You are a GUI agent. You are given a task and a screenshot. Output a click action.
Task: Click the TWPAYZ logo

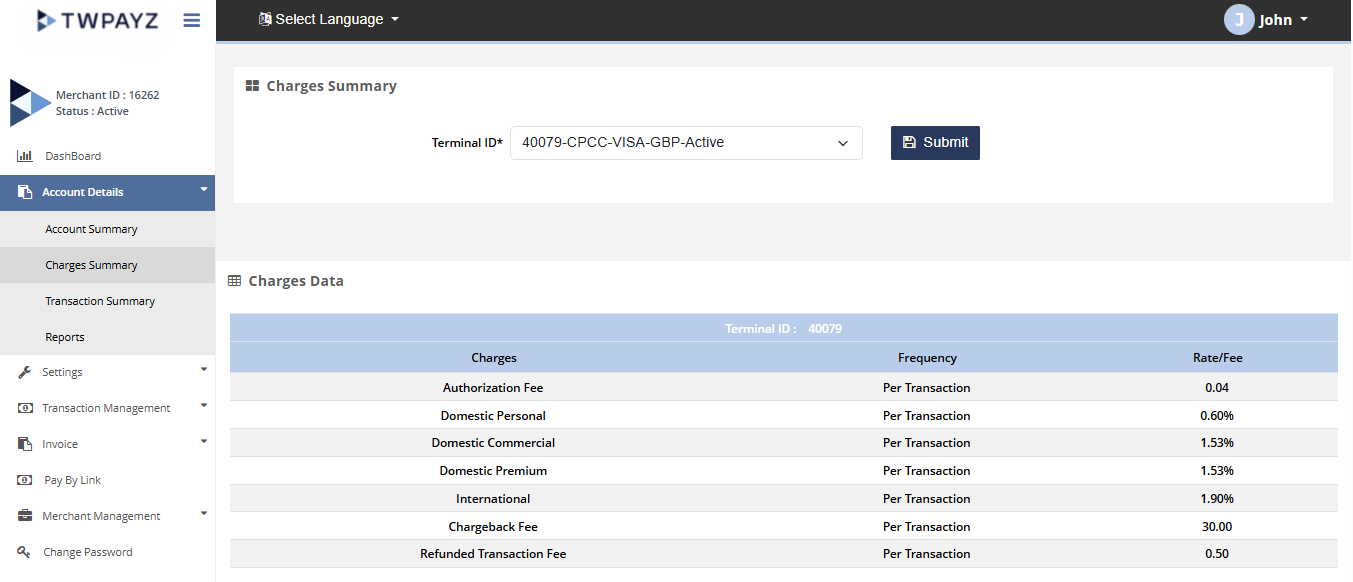(x=97, y=20)
